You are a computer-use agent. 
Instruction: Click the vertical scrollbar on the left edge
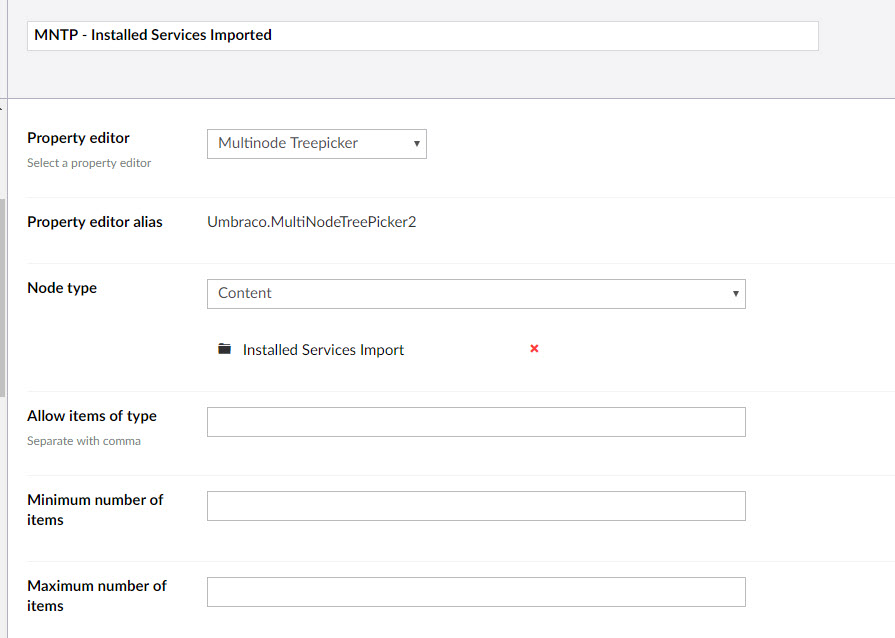[3, 300]
